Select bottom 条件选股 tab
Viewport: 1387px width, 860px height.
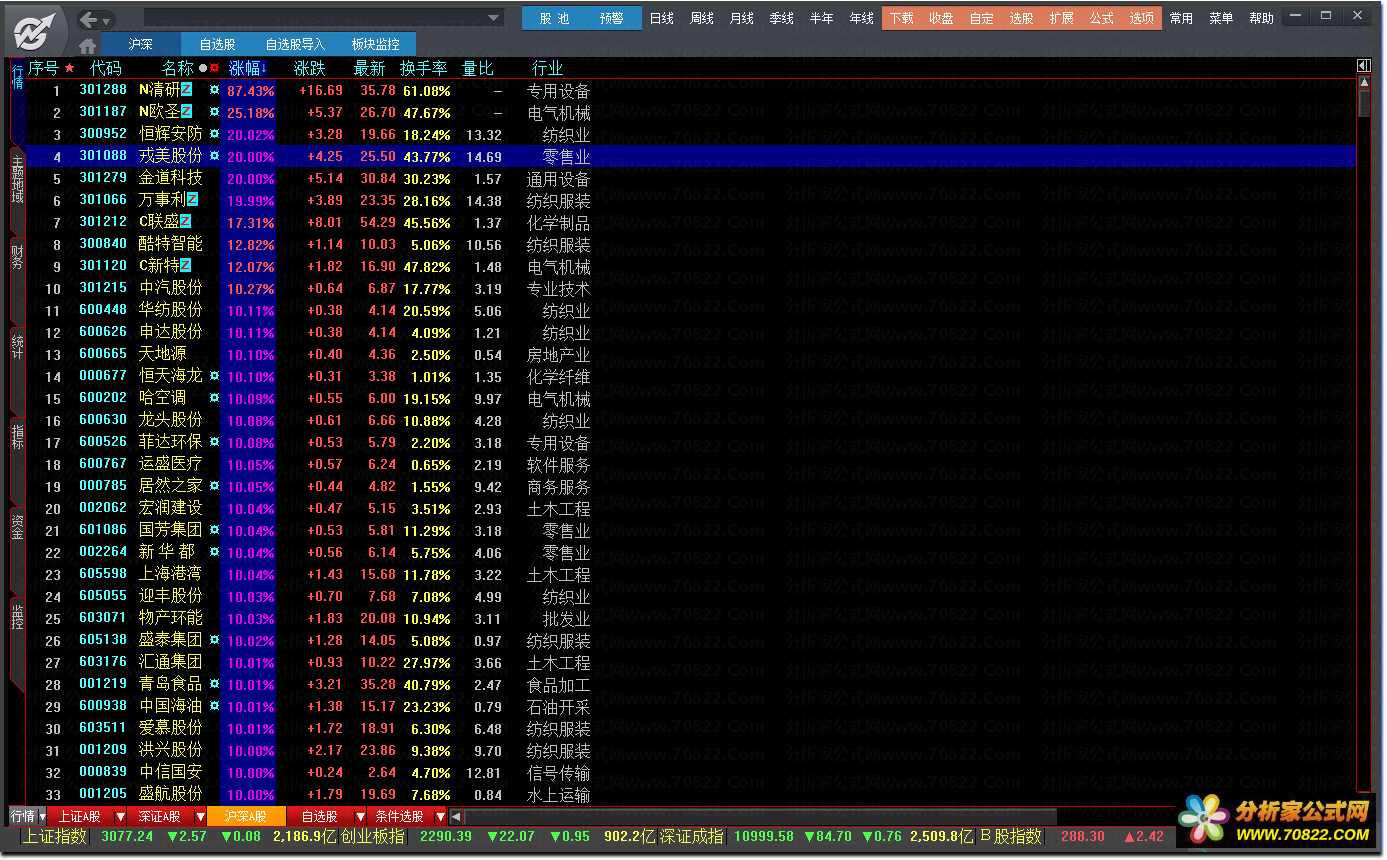400,817
